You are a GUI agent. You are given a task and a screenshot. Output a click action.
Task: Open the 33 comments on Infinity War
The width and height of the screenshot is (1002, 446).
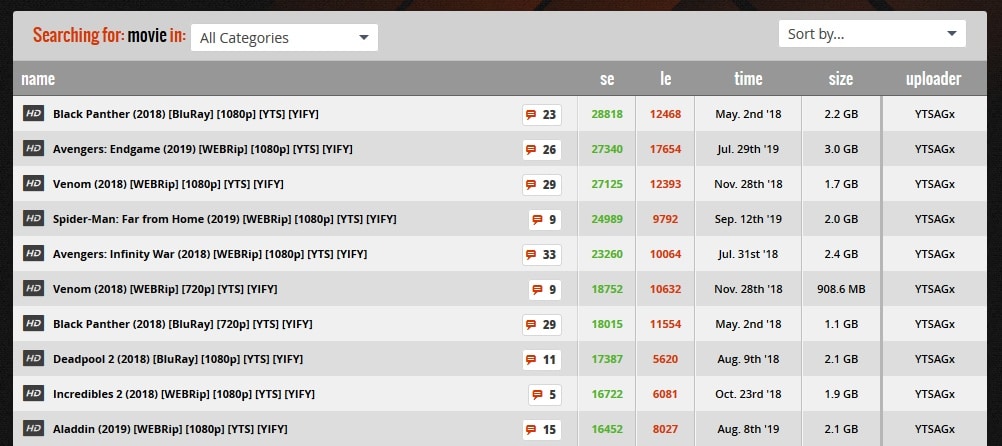pyautogui.click(x=541, y=255)
